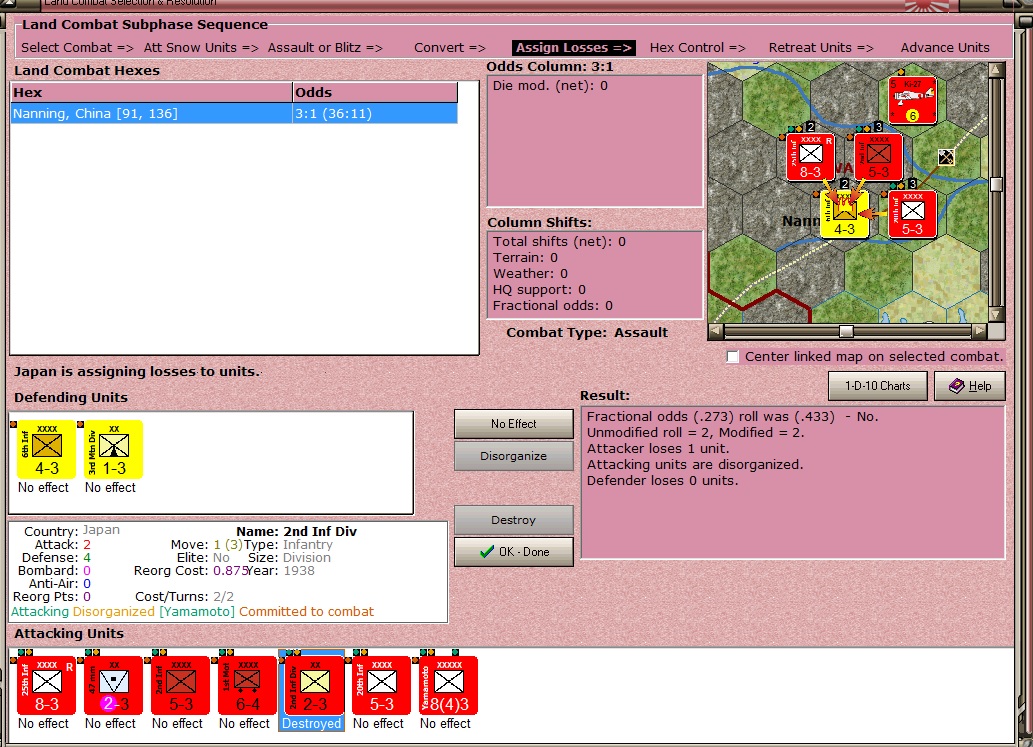This screenshot has width=1033, height=747.
Task: Click the yellow 4-3 defender on map
Action: tap(845, 215)
